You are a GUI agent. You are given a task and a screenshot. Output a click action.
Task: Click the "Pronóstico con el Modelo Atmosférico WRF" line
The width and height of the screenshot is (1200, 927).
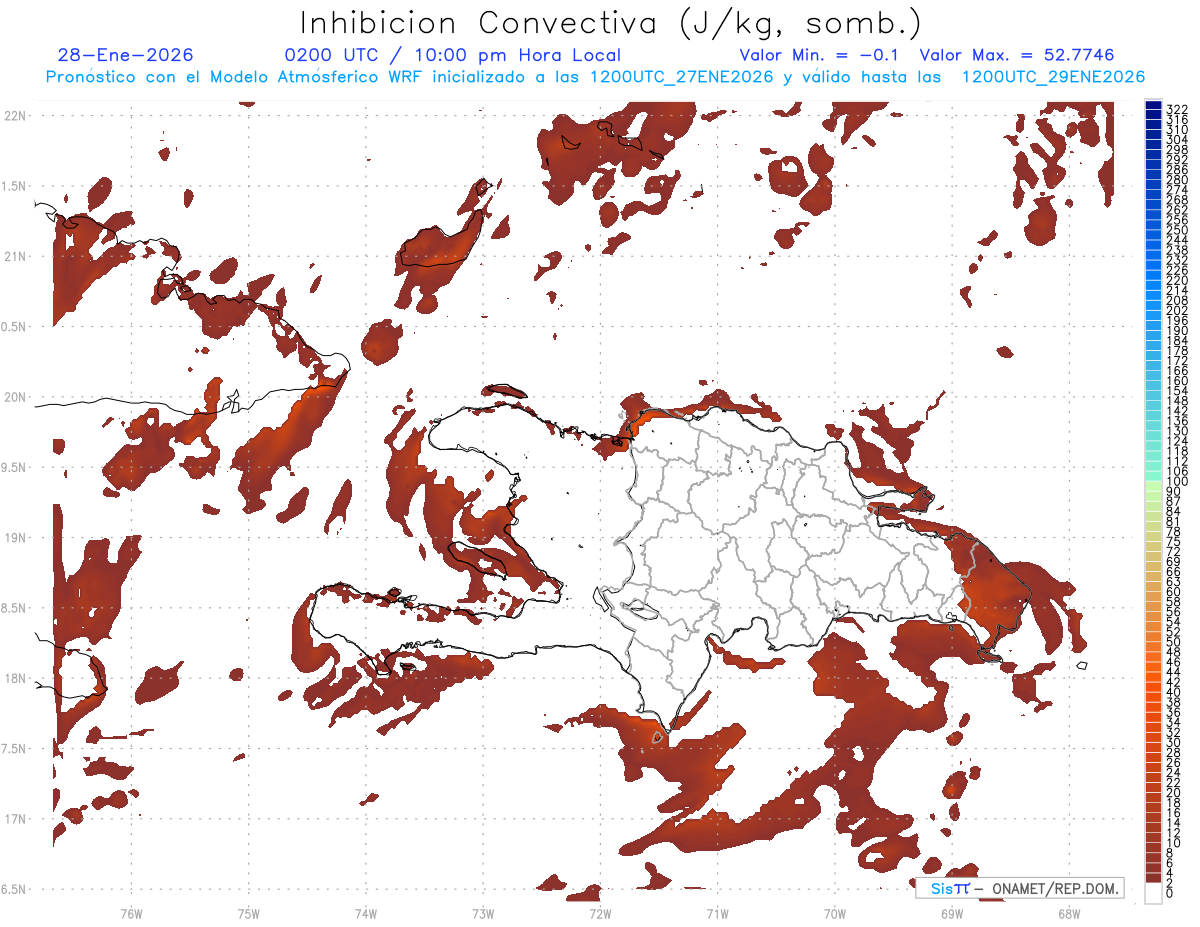coord(595,77)
